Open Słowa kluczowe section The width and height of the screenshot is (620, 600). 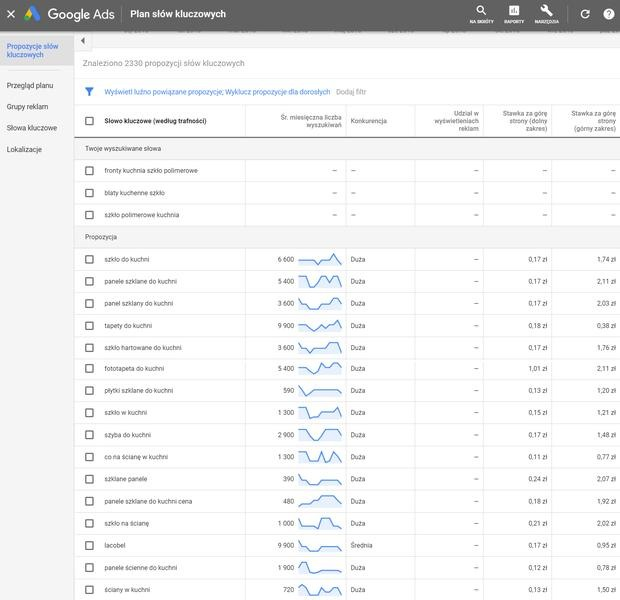32,128
